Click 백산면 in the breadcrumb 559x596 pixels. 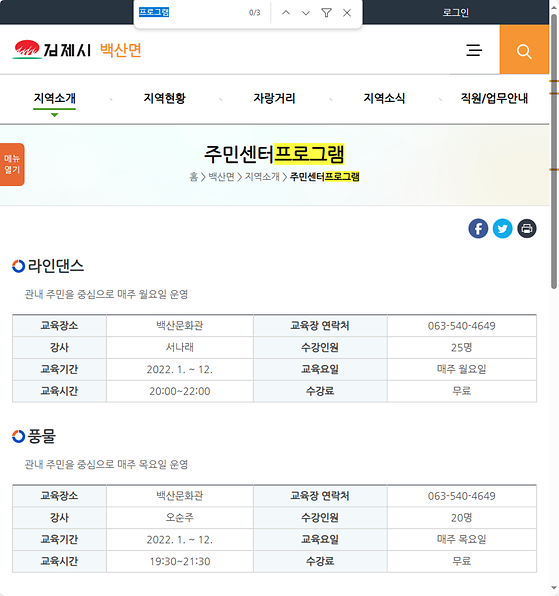222,177
